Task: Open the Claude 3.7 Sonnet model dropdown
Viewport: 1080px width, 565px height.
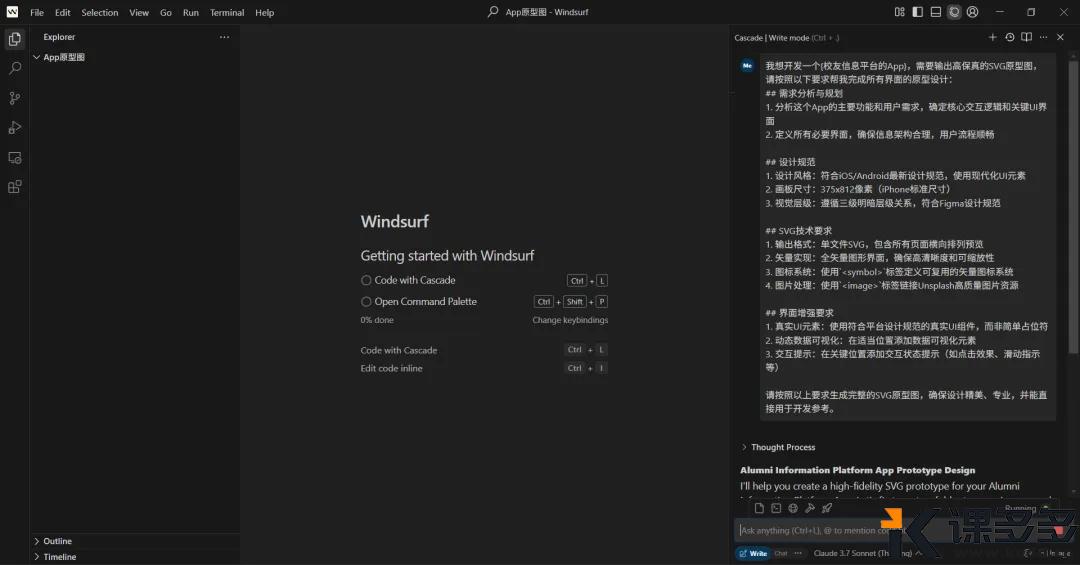Action: 866,553
